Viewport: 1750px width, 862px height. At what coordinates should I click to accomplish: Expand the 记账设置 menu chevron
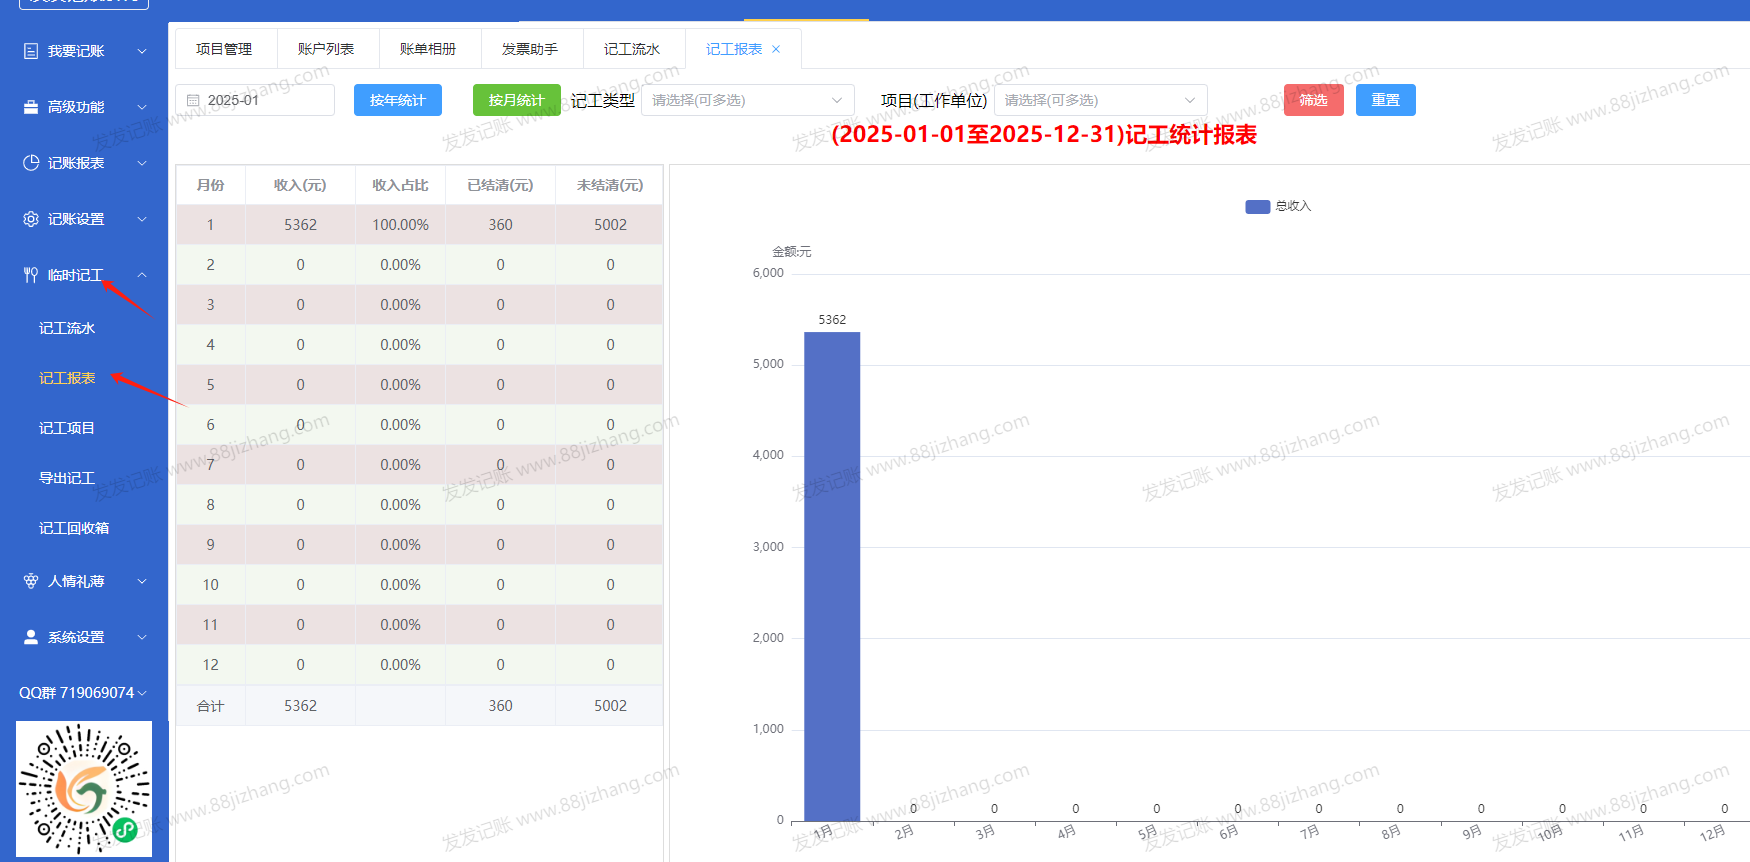click(142, 219)
